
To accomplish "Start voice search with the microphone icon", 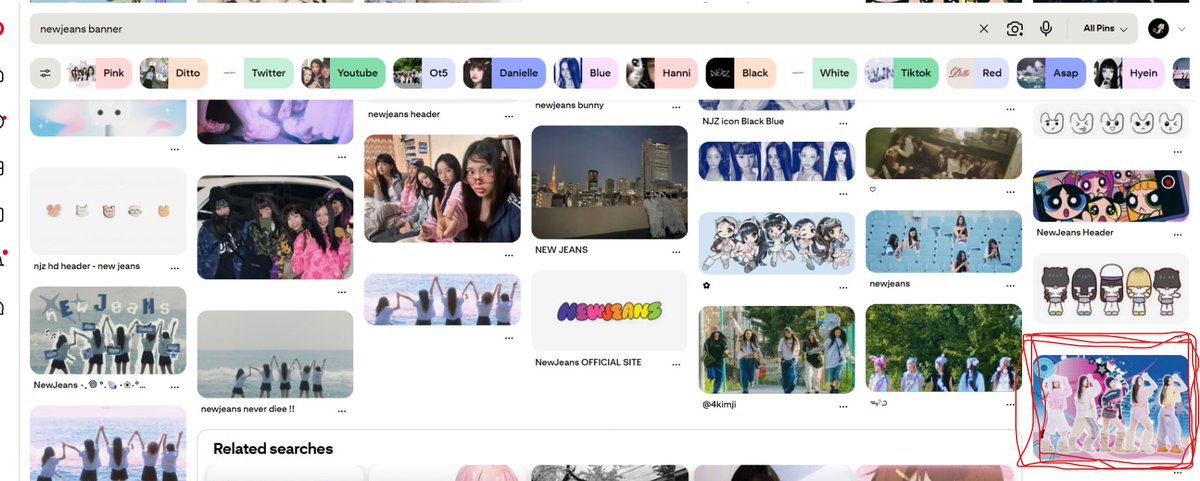I will pyautogui.click(x=1046, y=29).
